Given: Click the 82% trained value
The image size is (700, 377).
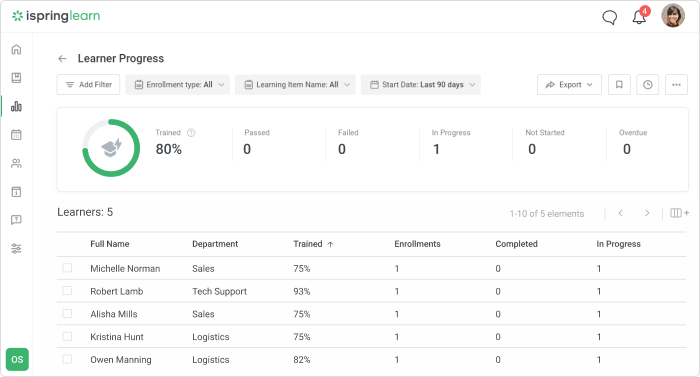Looking at the screenshot, I should (302, 360).
